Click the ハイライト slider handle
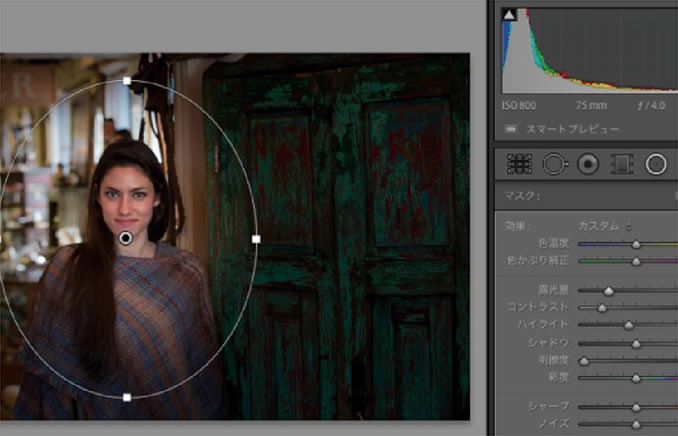Viewport: 678px width, 436px height. tap(629, 324)
